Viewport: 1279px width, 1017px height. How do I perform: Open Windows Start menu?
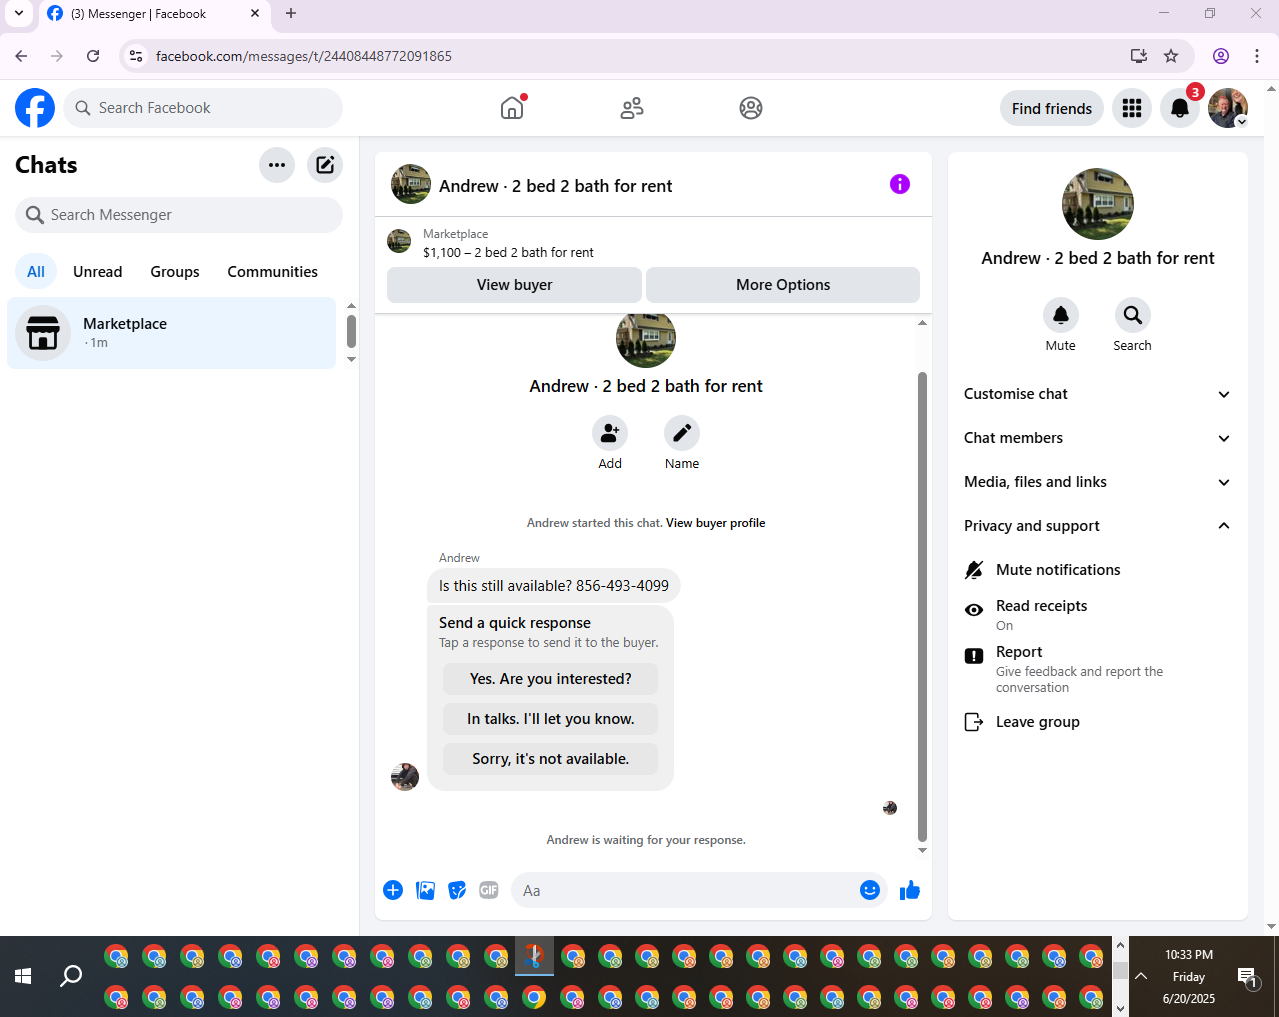(23, 976)
